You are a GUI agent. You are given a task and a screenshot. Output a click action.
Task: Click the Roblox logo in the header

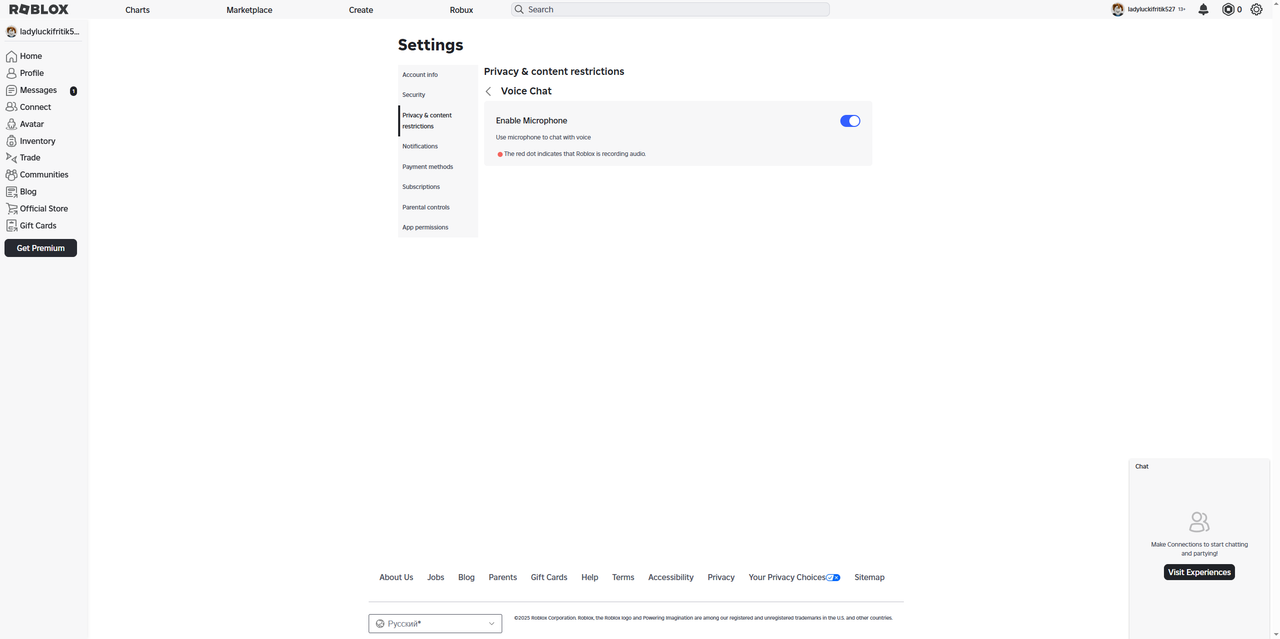[39, 9]
